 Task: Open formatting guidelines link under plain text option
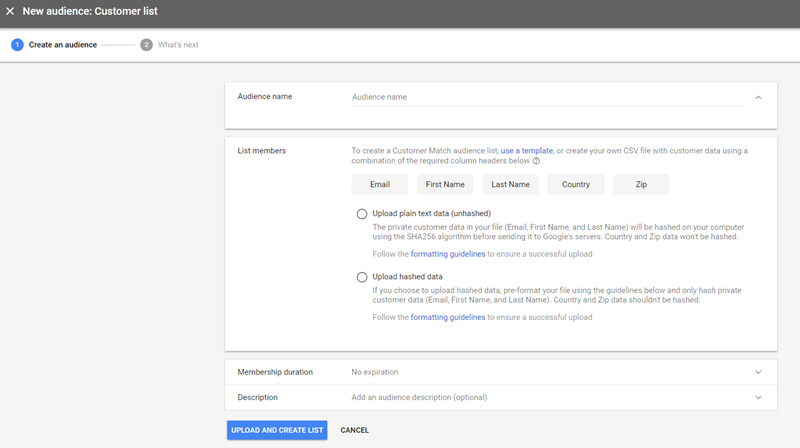click(448, 254)
